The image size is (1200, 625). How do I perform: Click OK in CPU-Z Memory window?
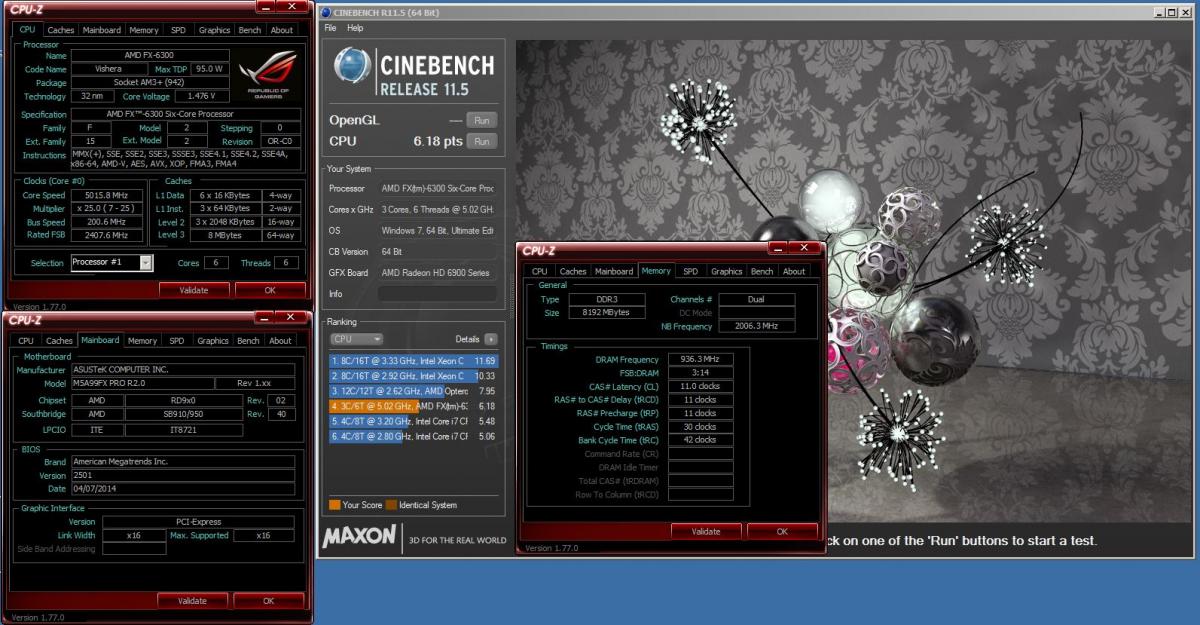coord(782,531)
